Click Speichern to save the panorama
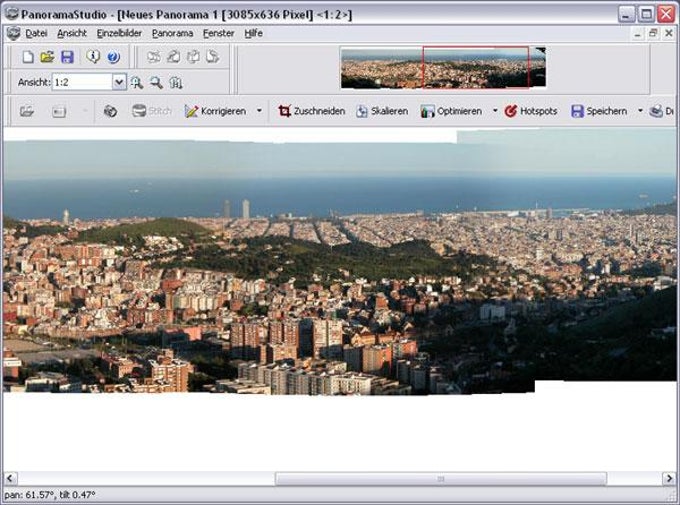This screenshot has width=680, height=505. (599, 111)
